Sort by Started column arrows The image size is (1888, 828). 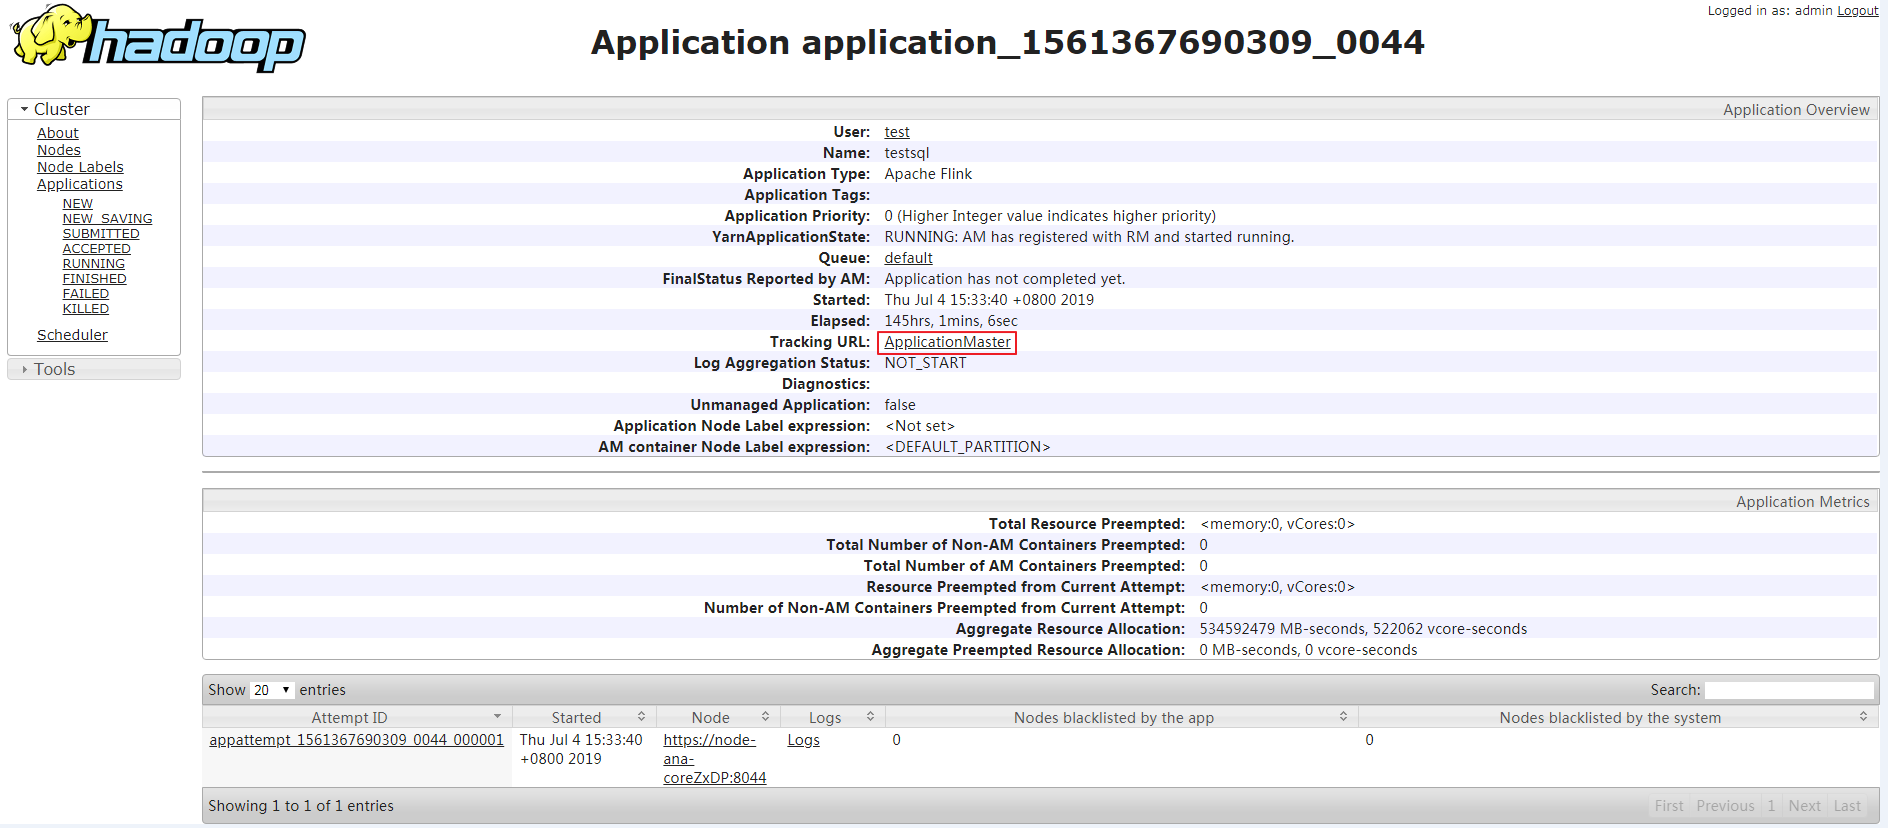point(641,717)
